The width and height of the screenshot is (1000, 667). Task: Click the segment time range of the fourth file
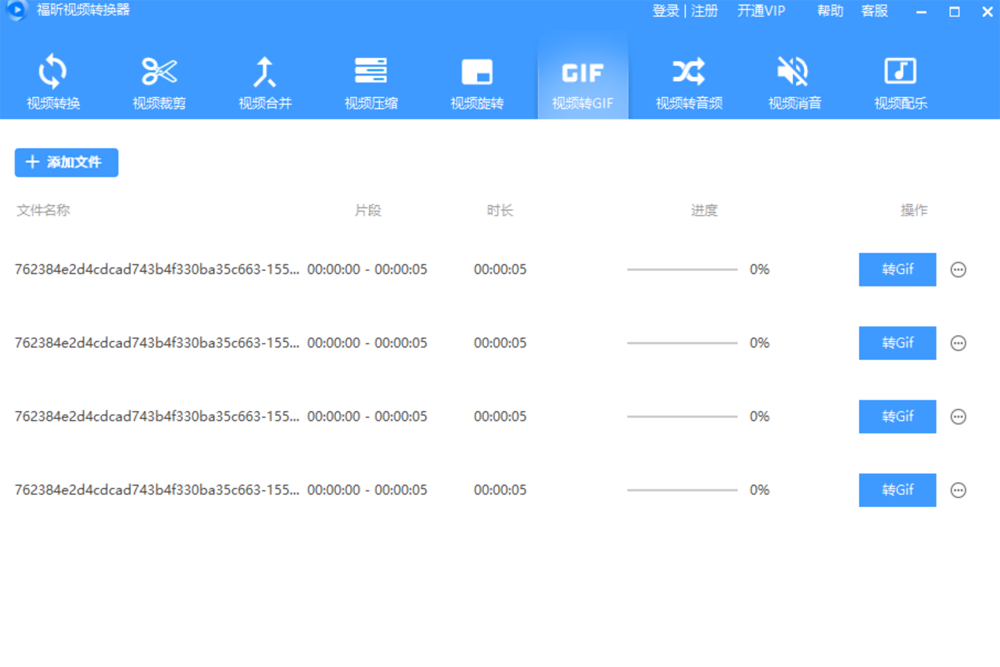coord(367,490)
